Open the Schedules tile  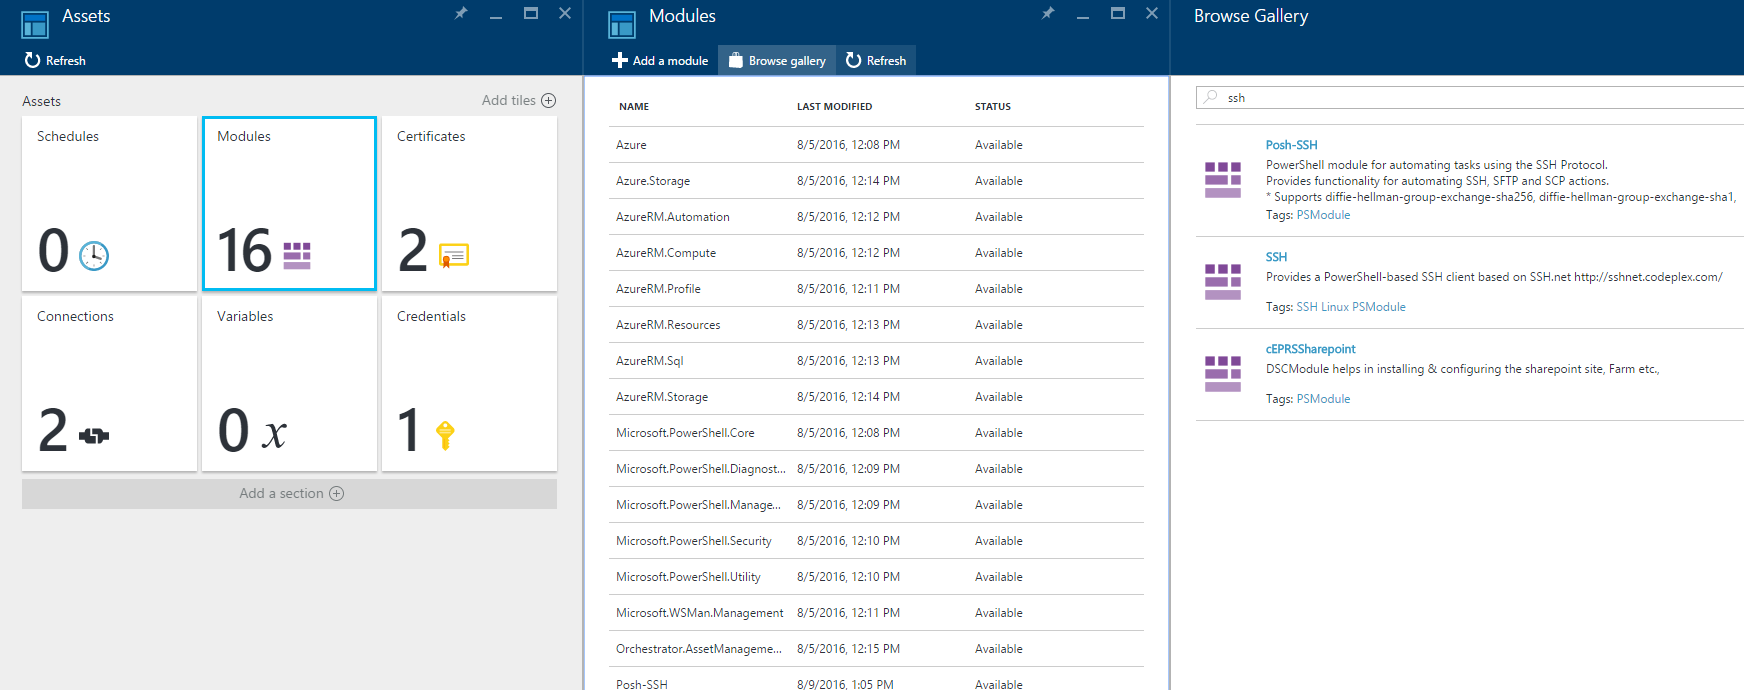tap(109, 203)
